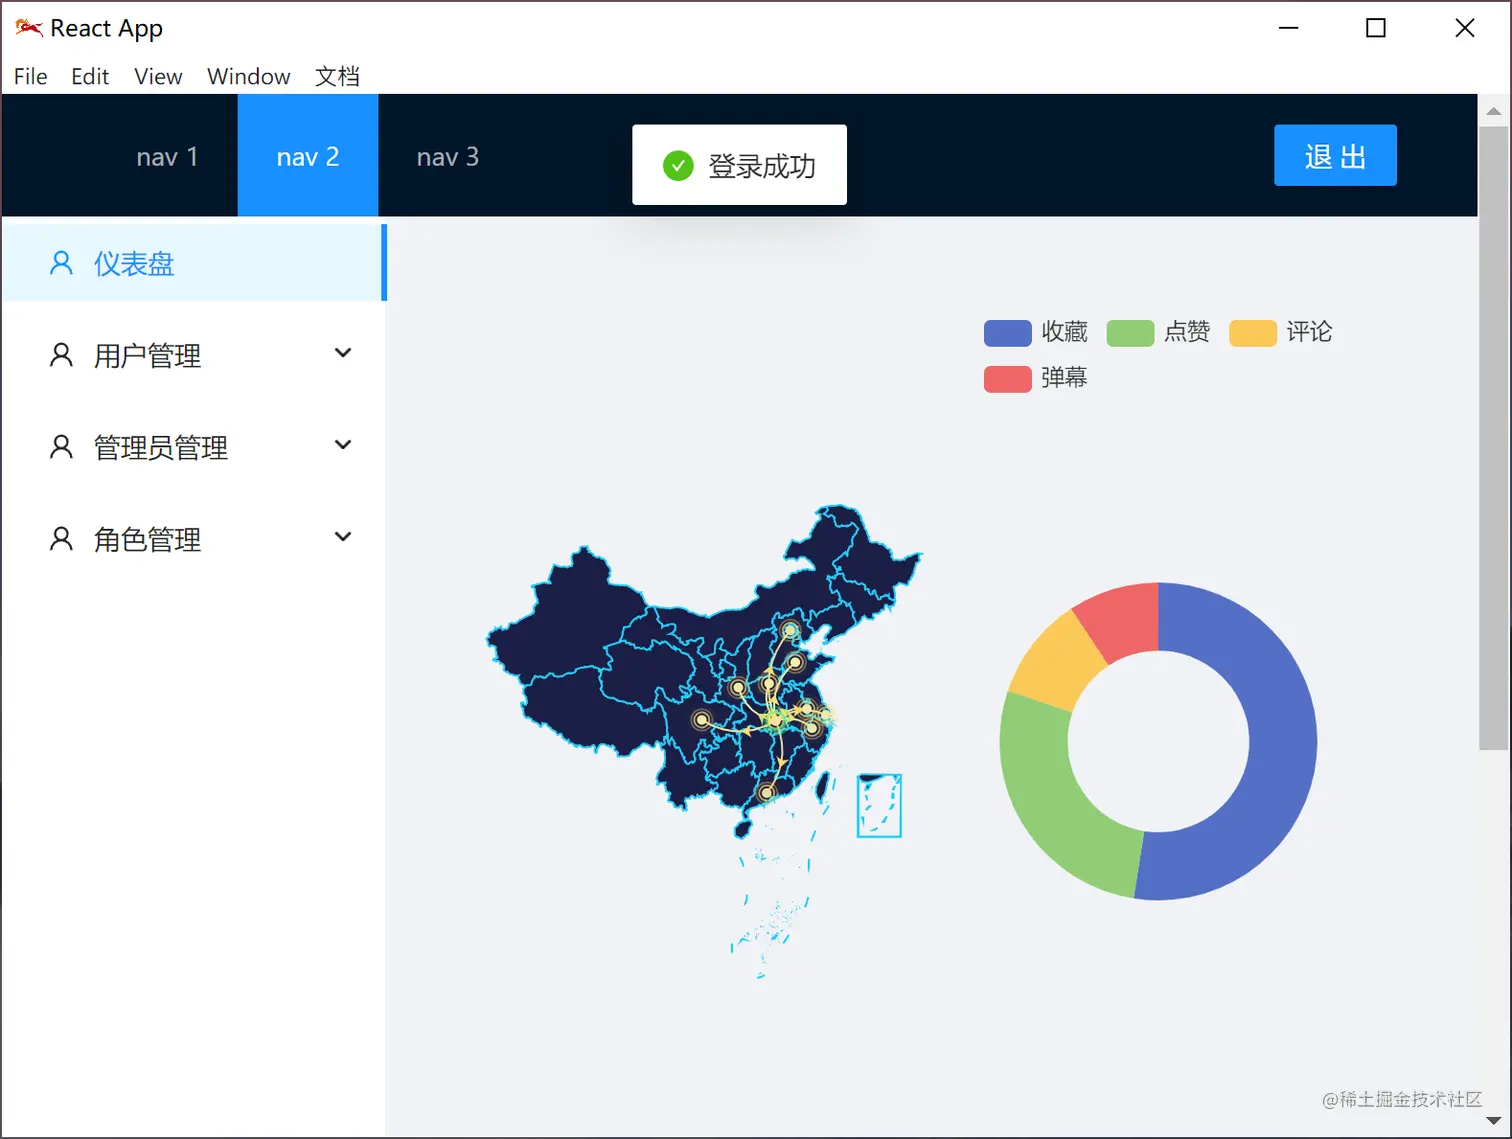The image size is (1512, 1139).
Task: Click the 退出 logout button
Action: pyautogui.click(x=1335, y=156)
